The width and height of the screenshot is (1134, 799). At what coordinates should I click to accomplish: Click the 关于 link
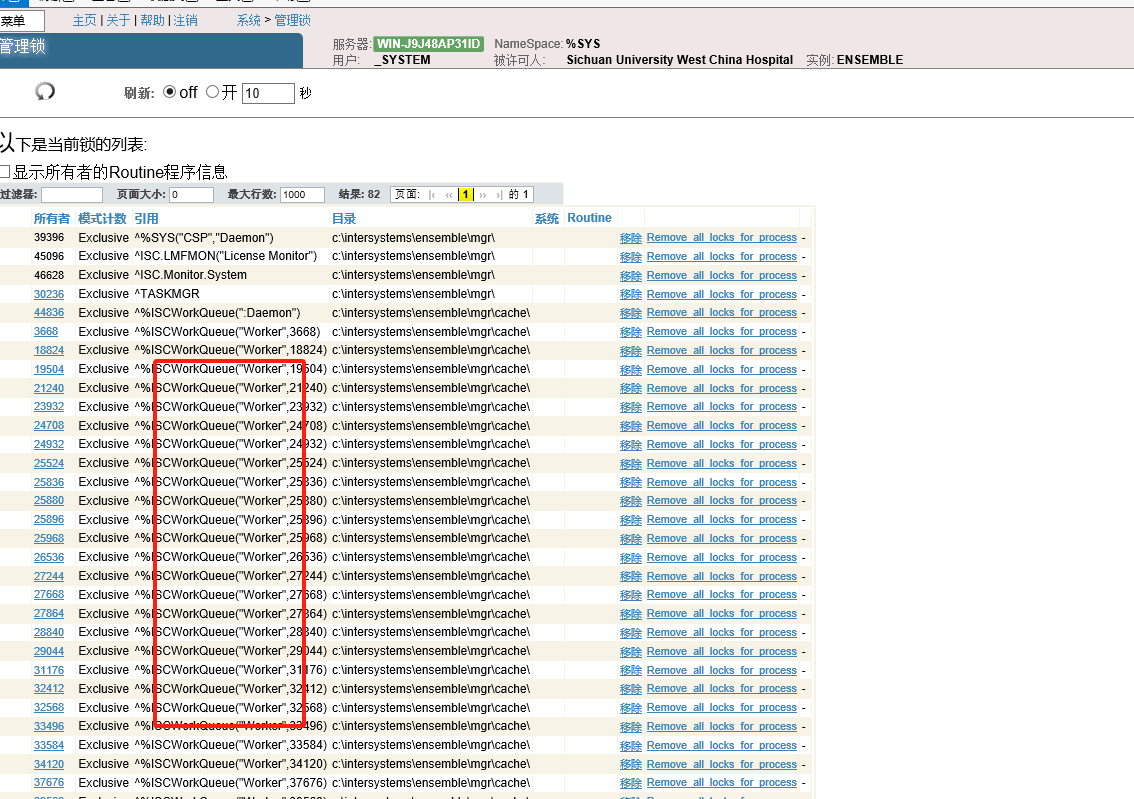pyautogui.click(x=117, y=19)
